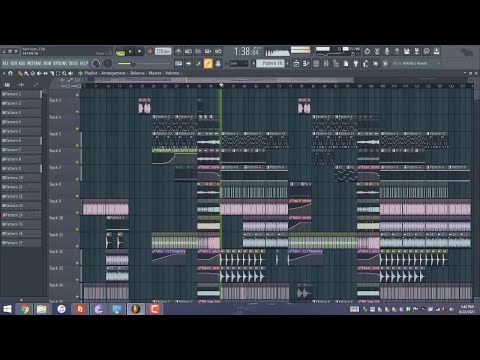This screenshot has height=360, width=480.
Task: Select Pattern 1 in picker list
Action: [x=21, y=94]
